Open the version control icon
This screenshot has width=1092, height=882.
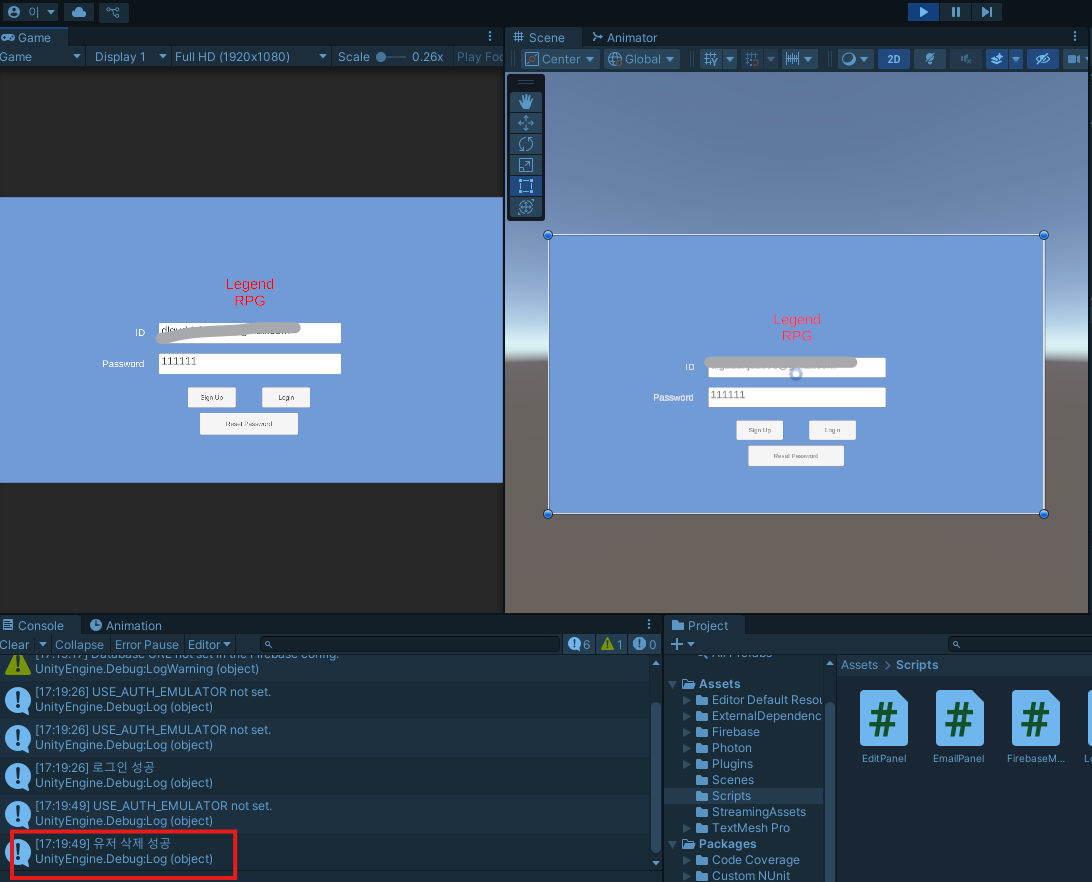click(114, 12)
